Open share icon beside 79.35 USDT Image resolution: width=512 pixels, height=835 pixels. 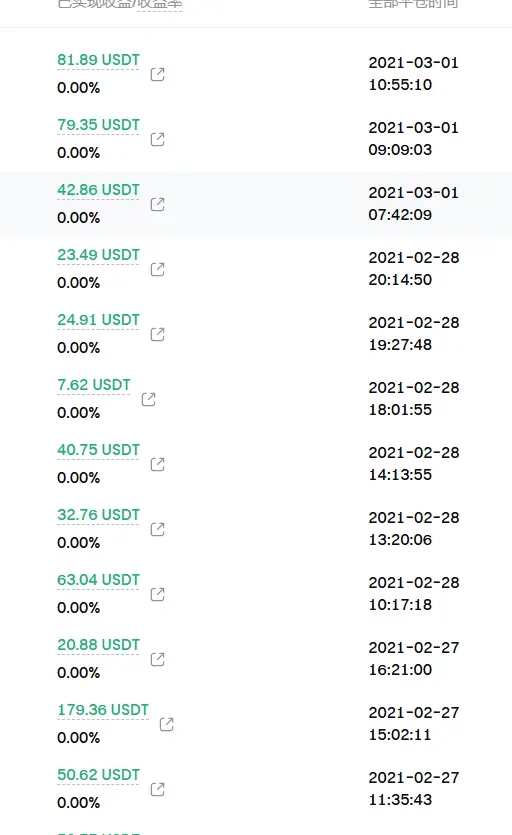click(158, 139)
